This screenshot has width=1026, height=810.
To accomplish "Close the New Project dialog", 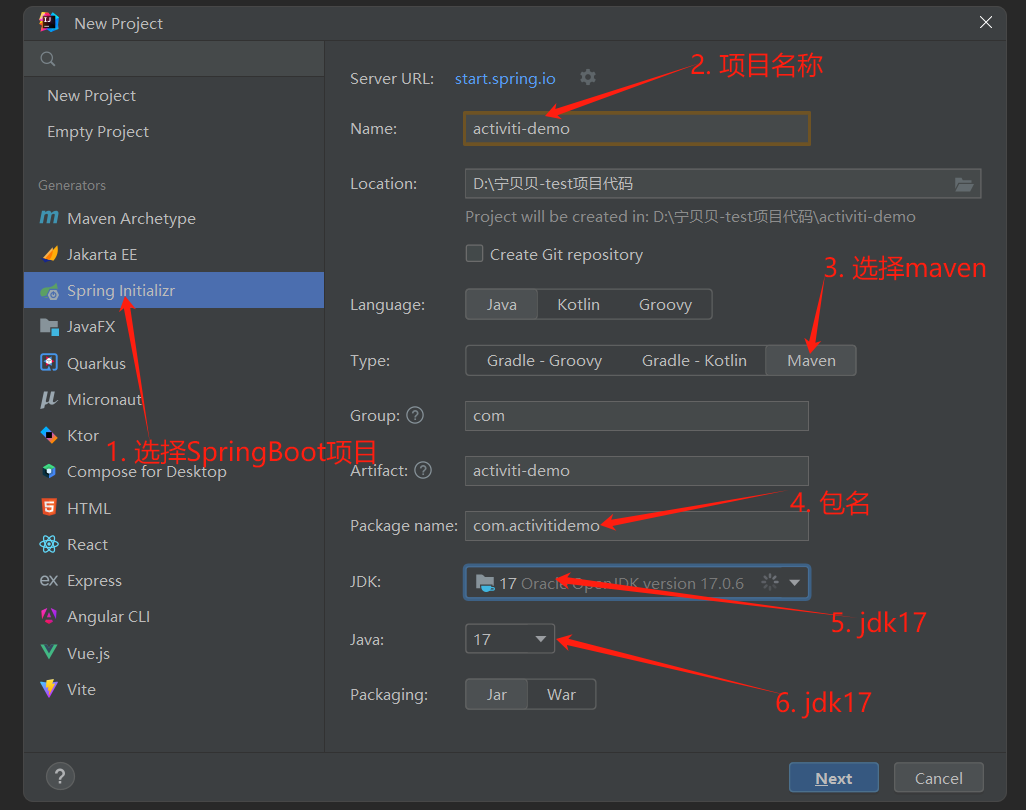I will 985,22.
